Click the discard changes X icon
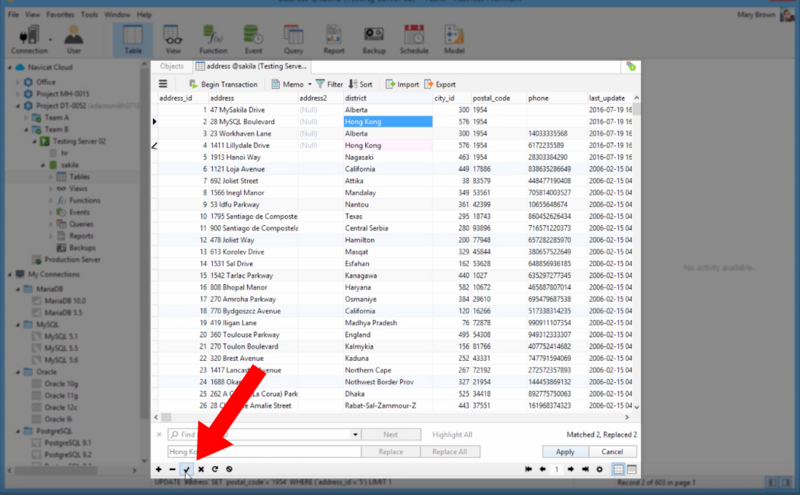The width and height of the screenshot is (800, 495). 201,469
